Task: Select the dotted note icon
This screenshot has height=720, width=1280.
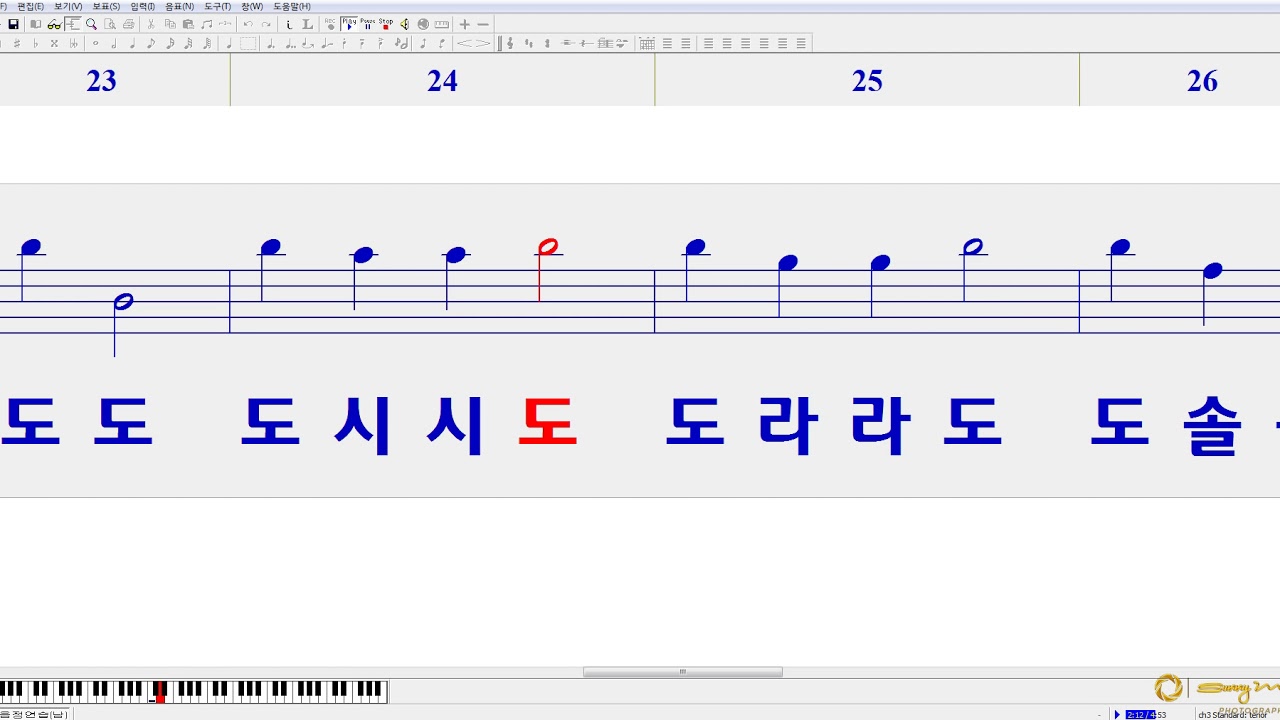Action: tap(270, 43)
